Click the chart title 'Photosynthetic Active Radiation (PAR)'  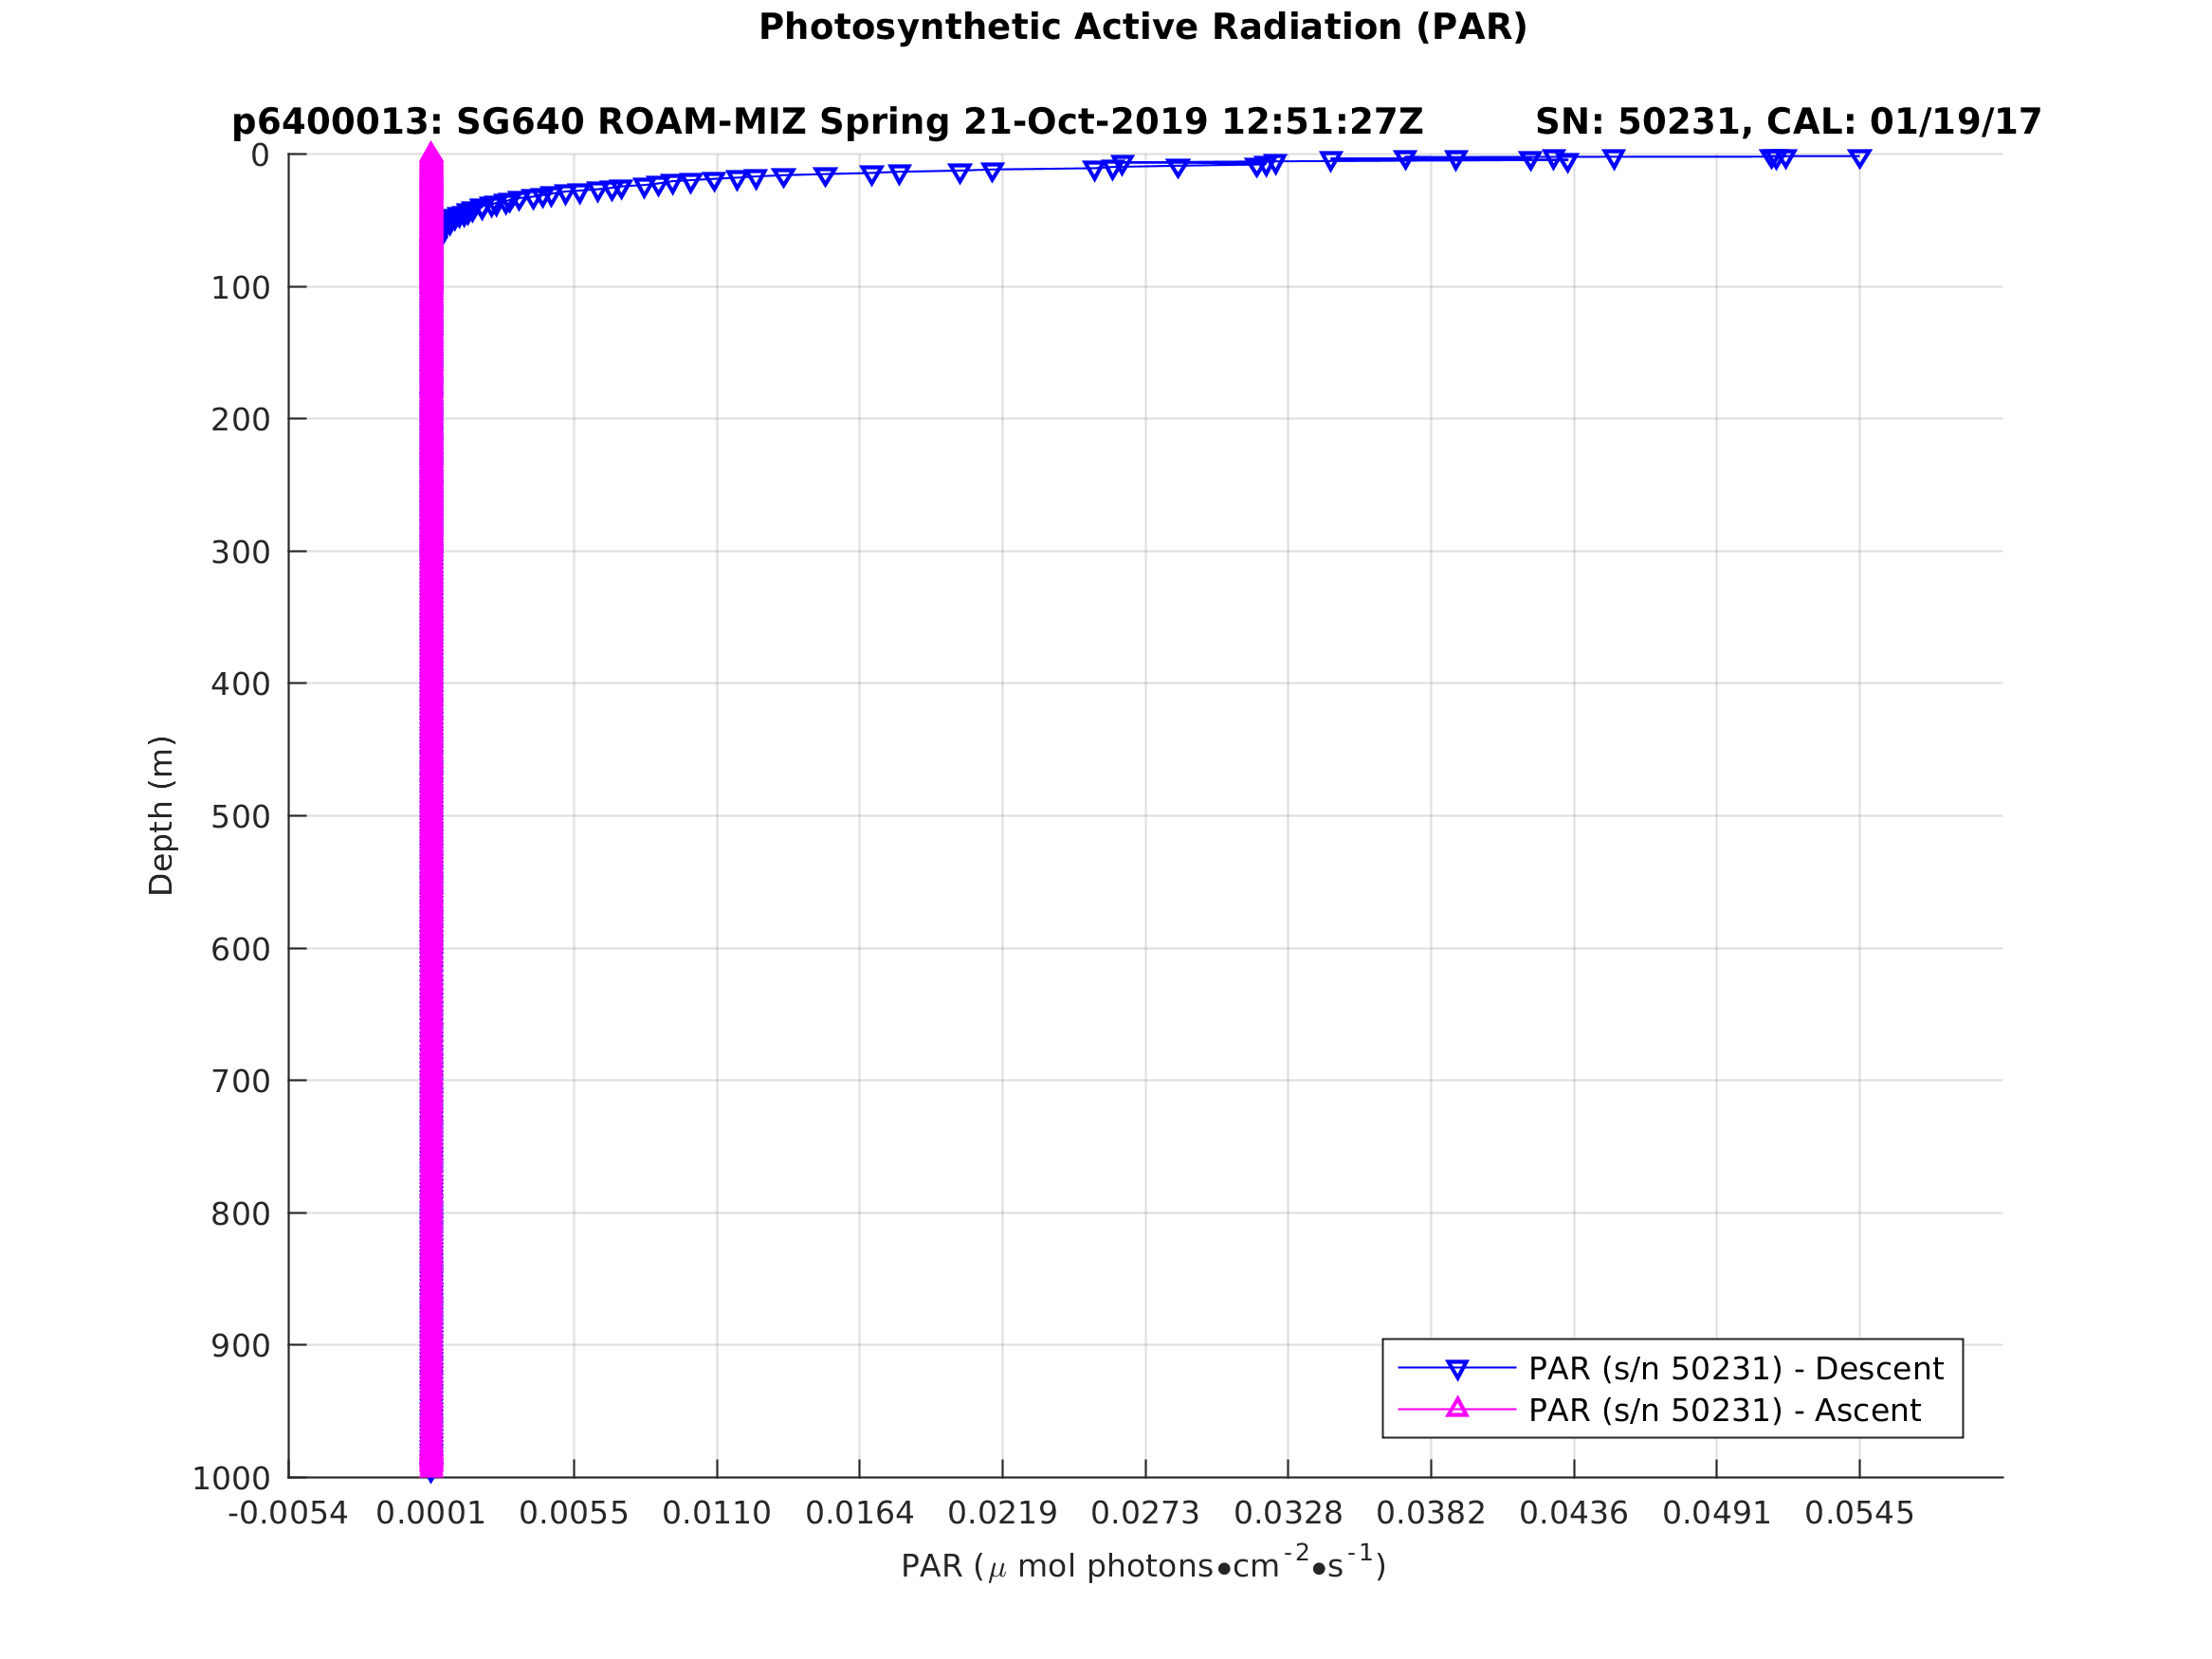pos(1143,28)
